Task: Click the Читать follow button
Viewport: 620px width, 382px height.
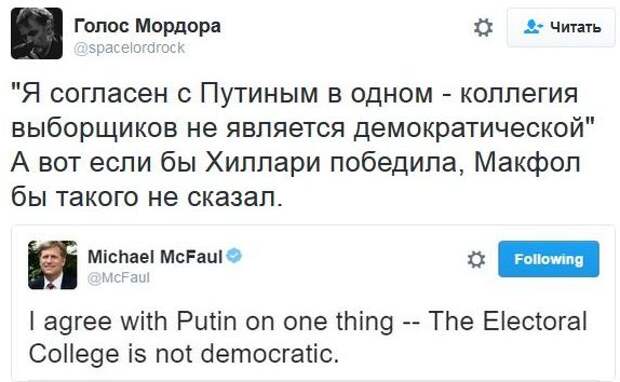Action: point(561,27)
